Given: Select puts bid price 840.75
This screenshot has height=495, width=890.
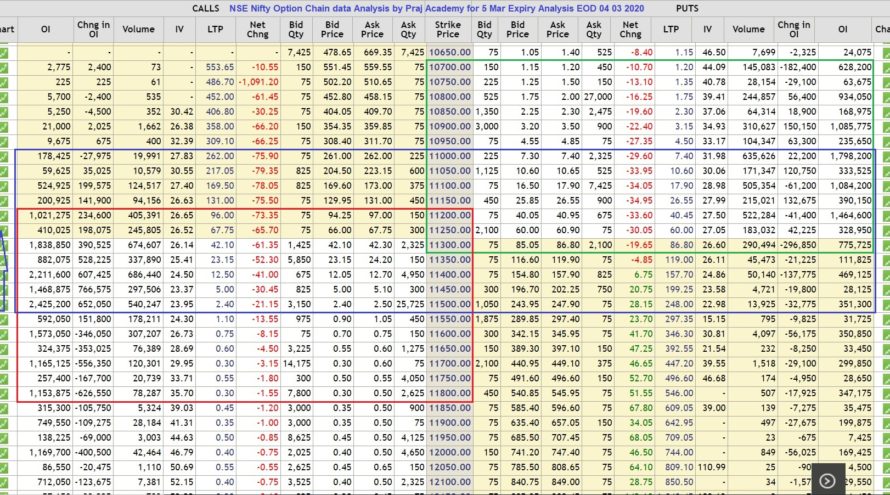Looking at the screenshot, I should click(x=525, y=482).
